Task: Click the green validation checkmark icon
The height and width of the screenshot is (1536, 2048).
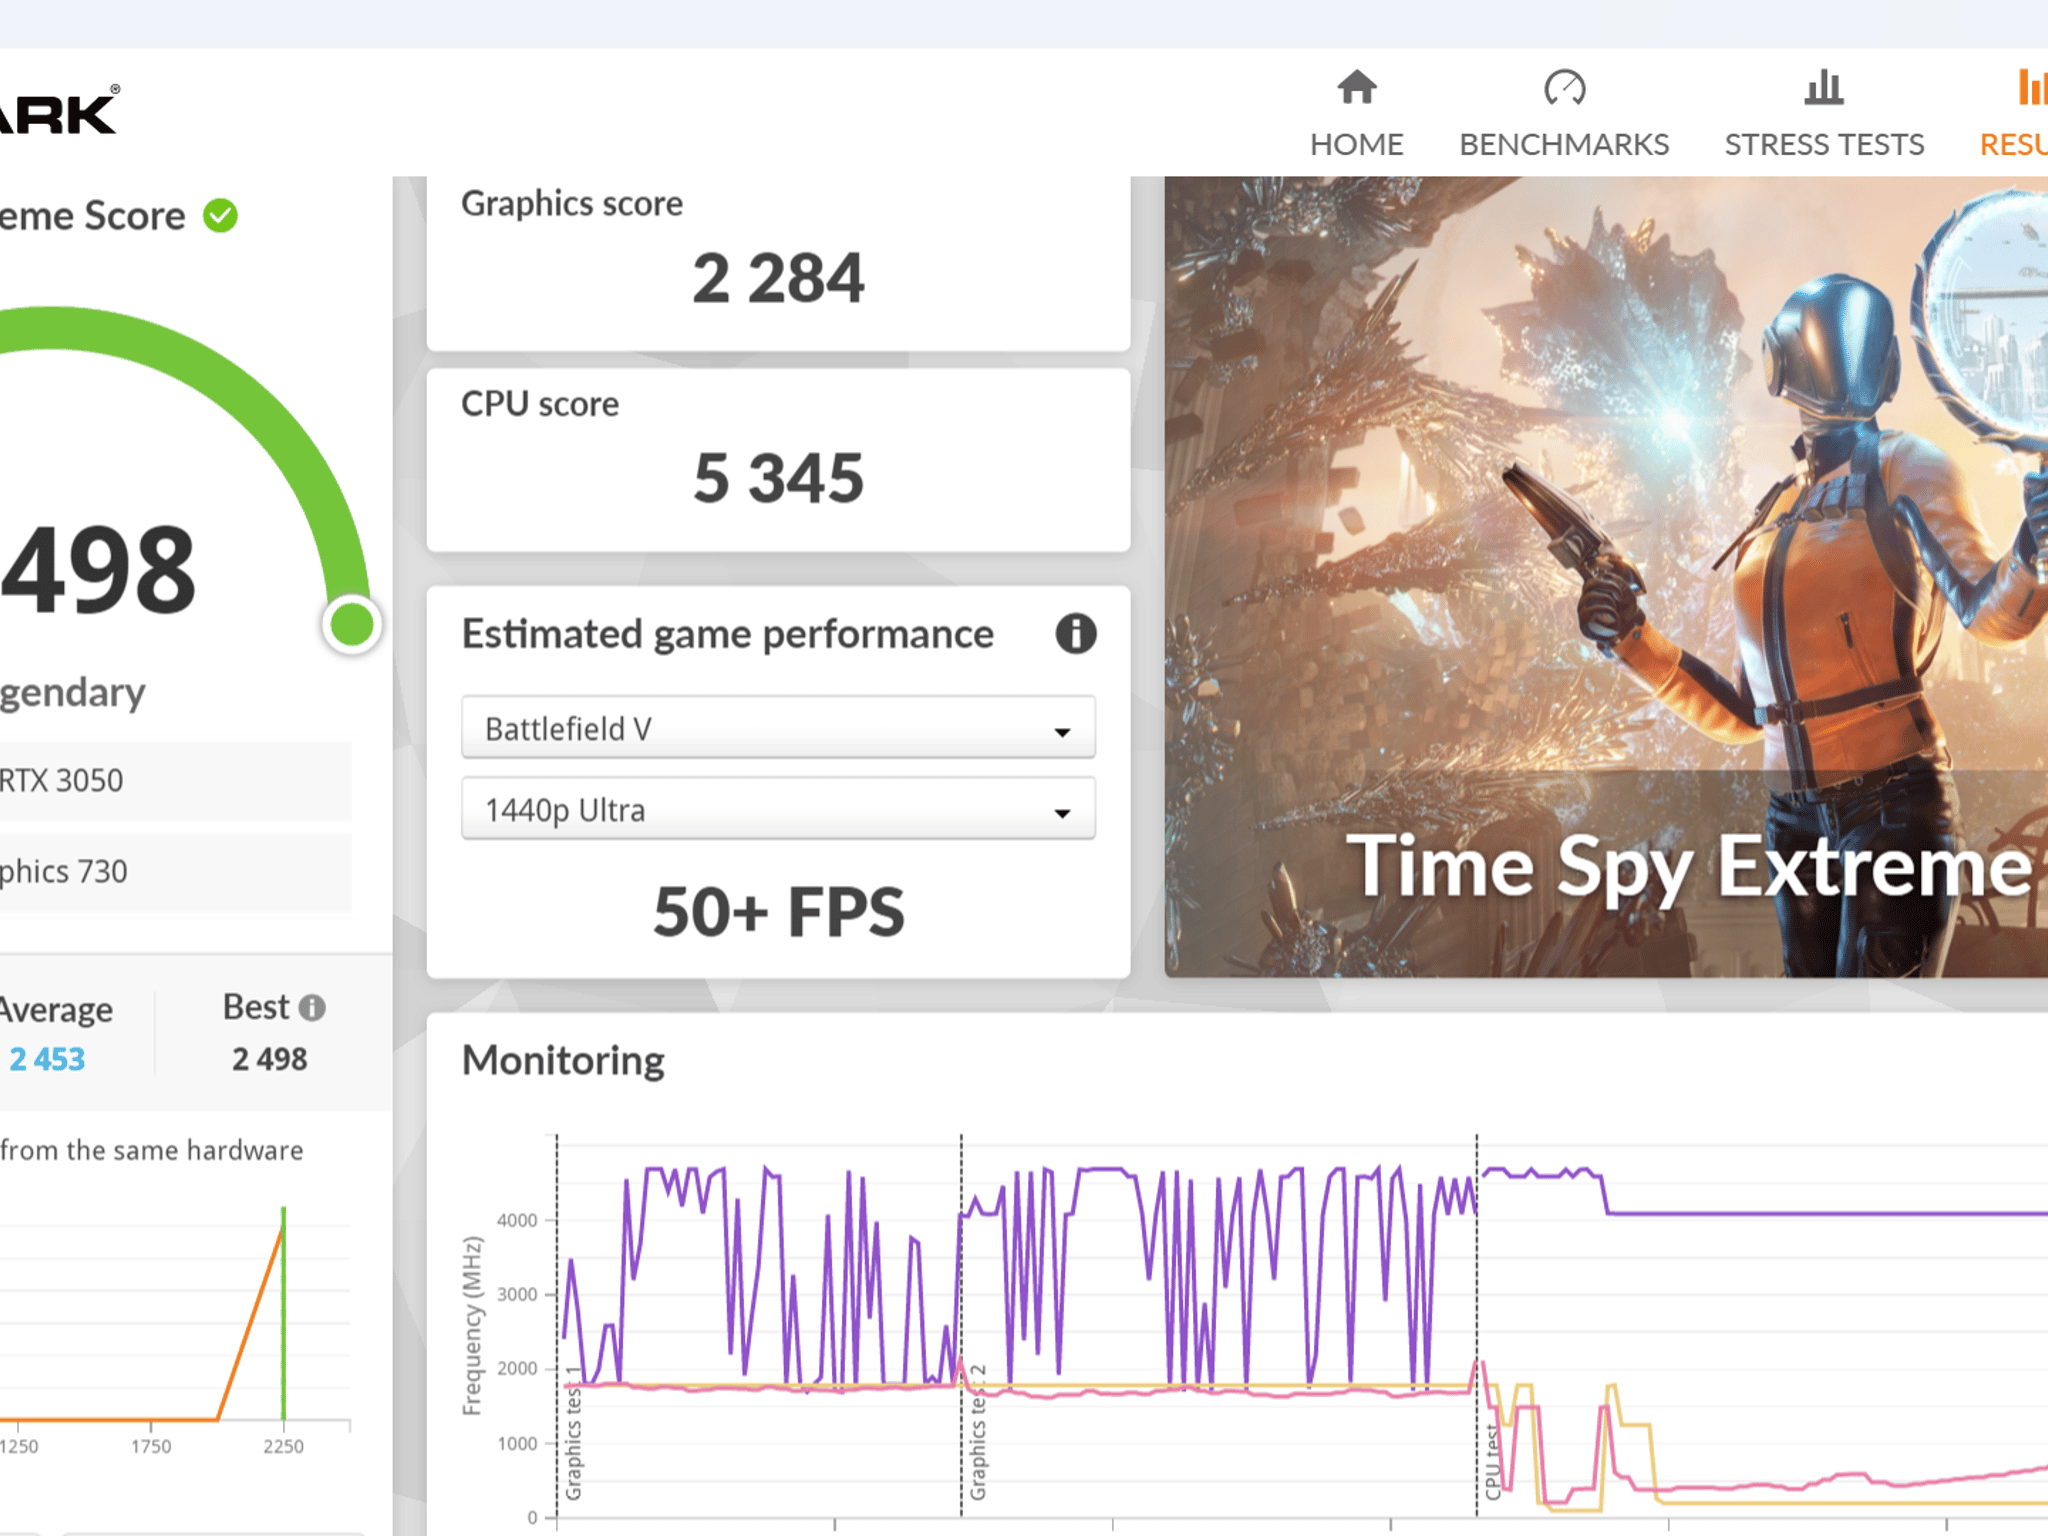Action: pyautogui.click(x=220, y=215)
